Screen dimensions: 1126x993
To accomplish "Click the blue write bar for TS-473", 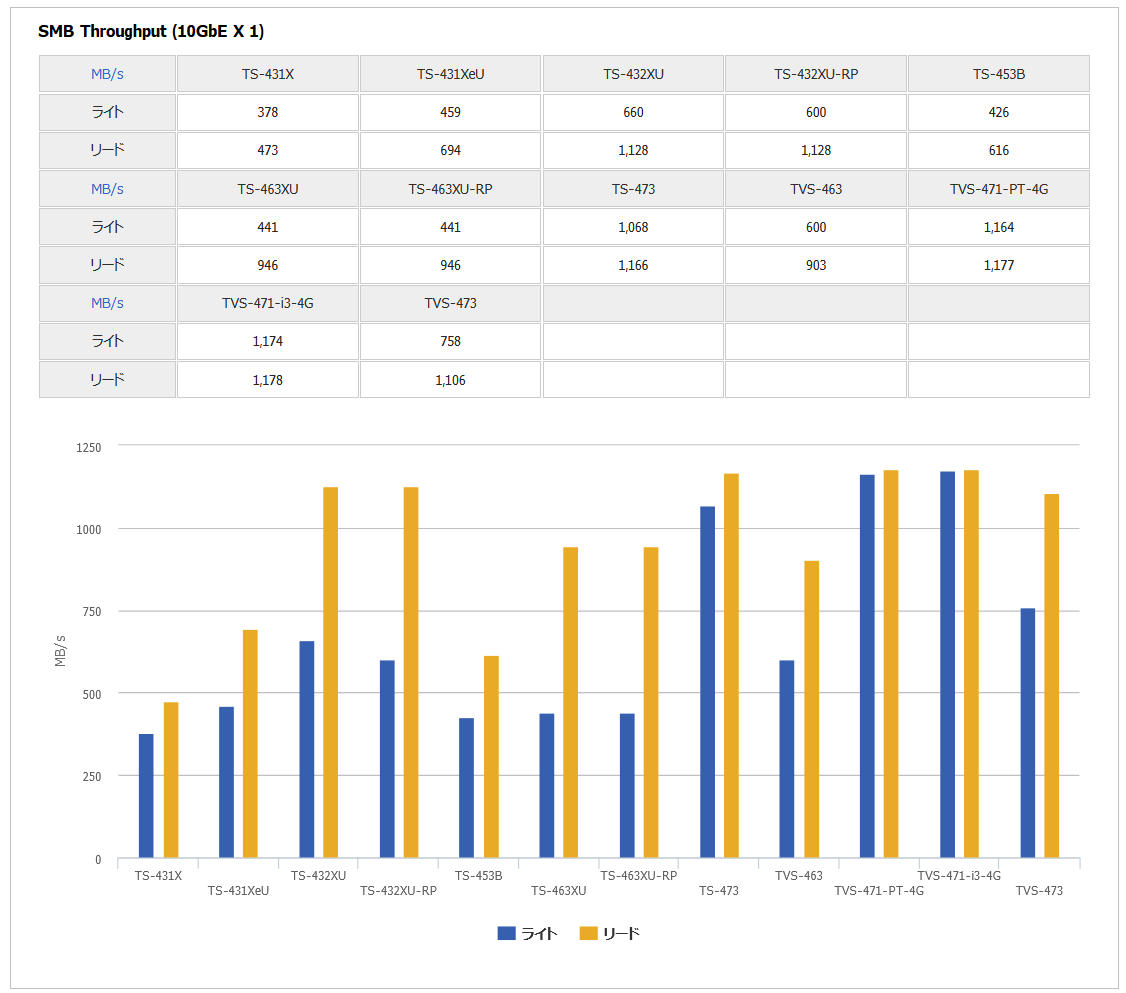I will pyautogui.click(x=707, y=682).
